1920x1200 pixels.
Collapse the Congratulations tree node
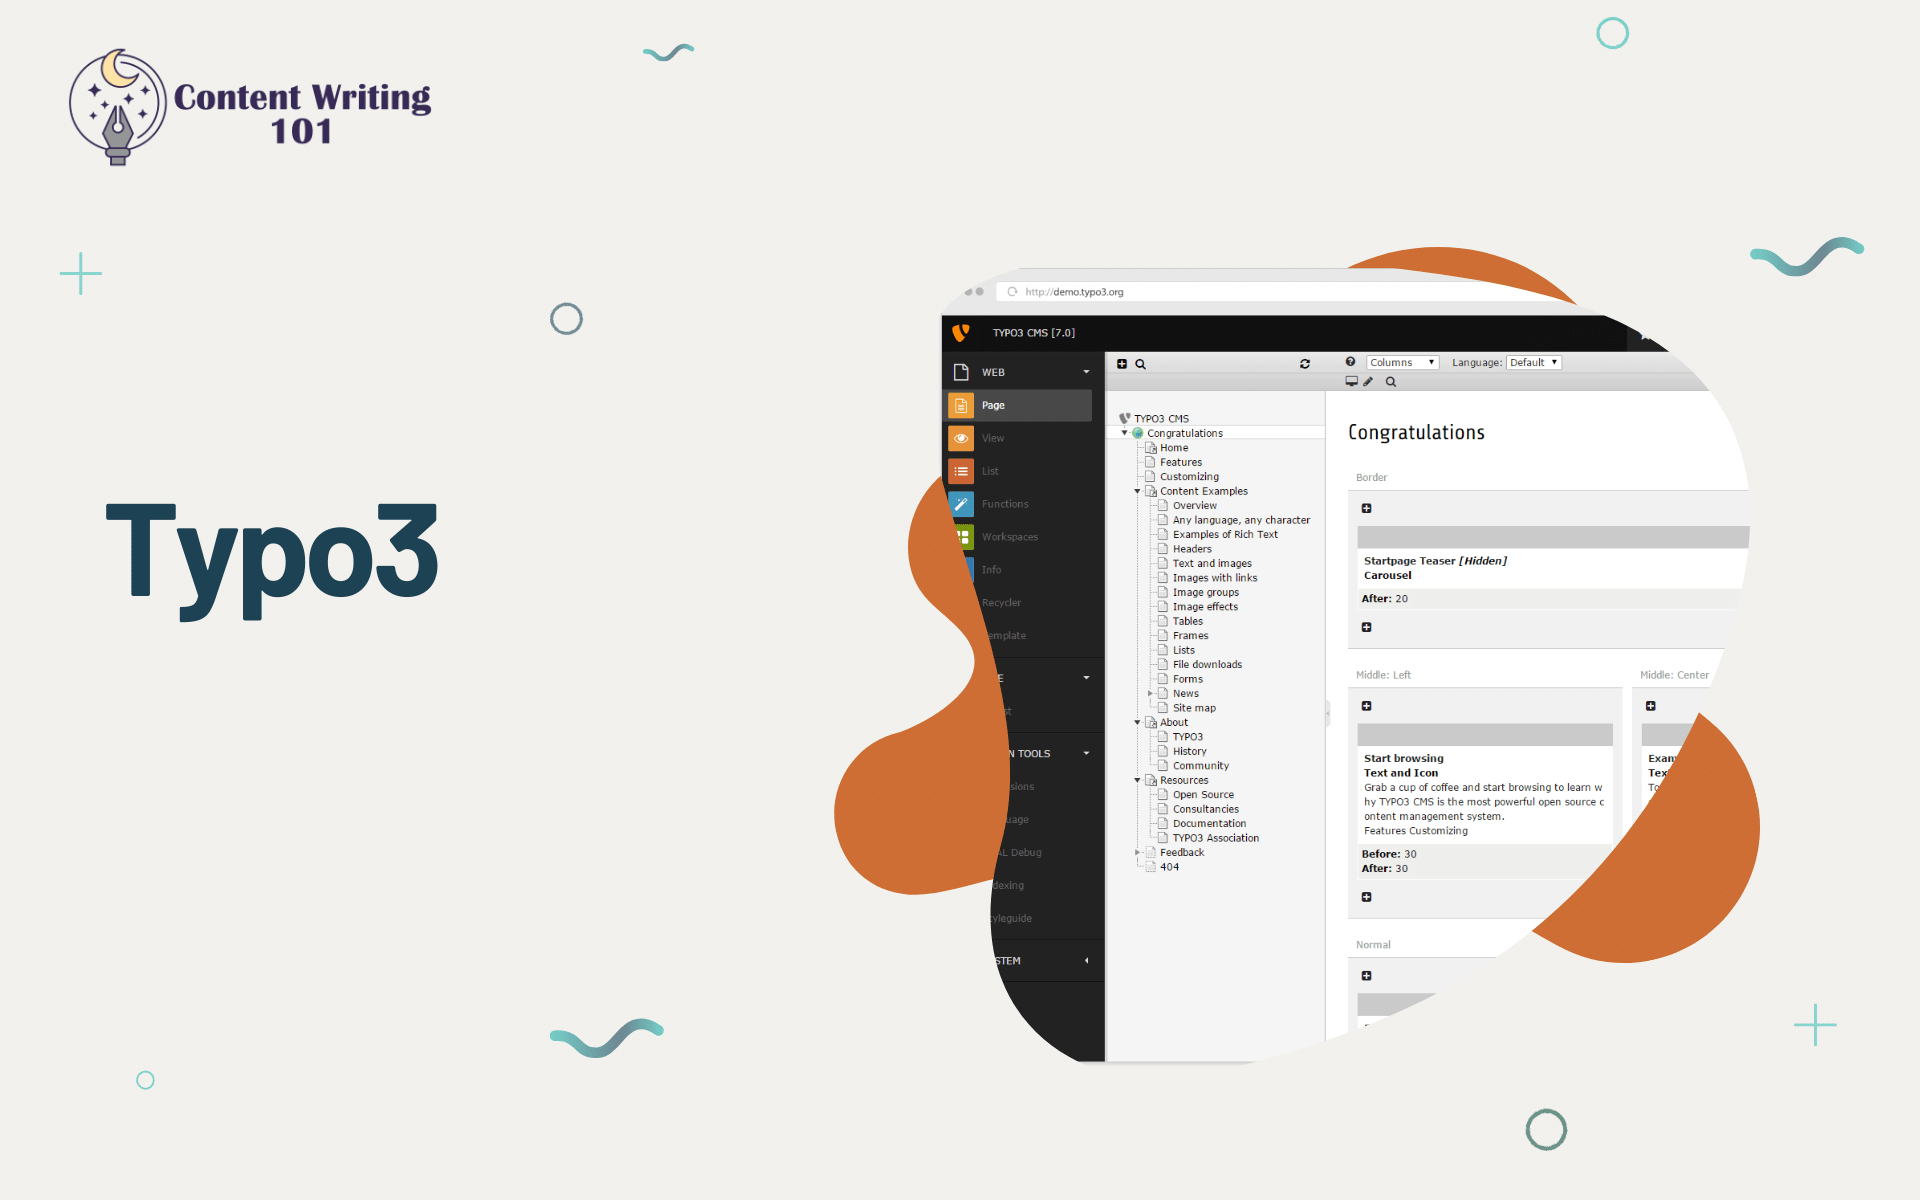pos(1124,433)
